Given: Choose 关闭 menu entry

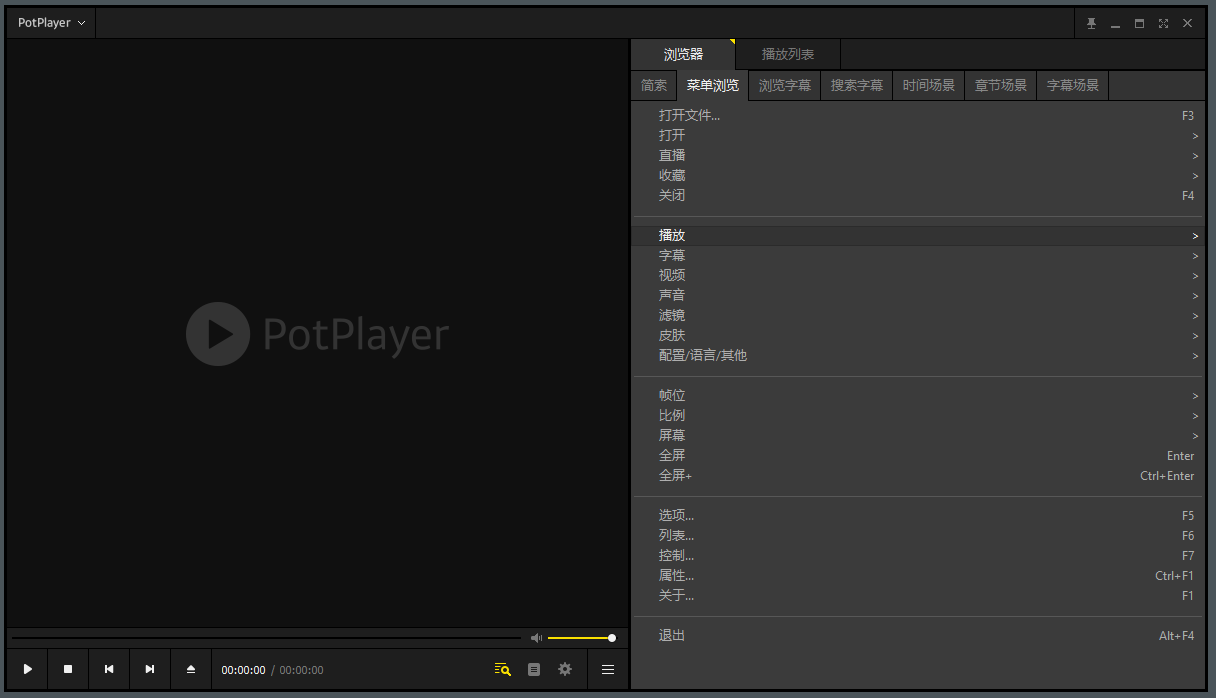Looking at the screenshot, I should [x=917, y=196].
